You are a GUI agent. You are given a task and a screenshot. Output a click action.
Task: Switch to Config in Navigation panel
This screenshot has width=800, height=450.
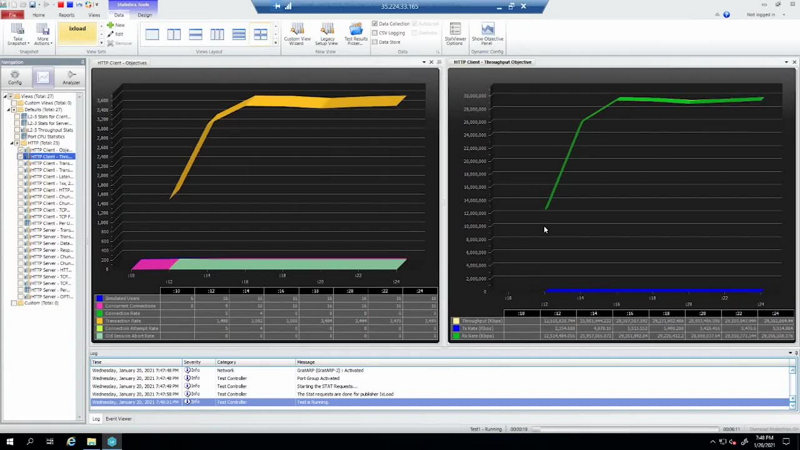[15, 78]
